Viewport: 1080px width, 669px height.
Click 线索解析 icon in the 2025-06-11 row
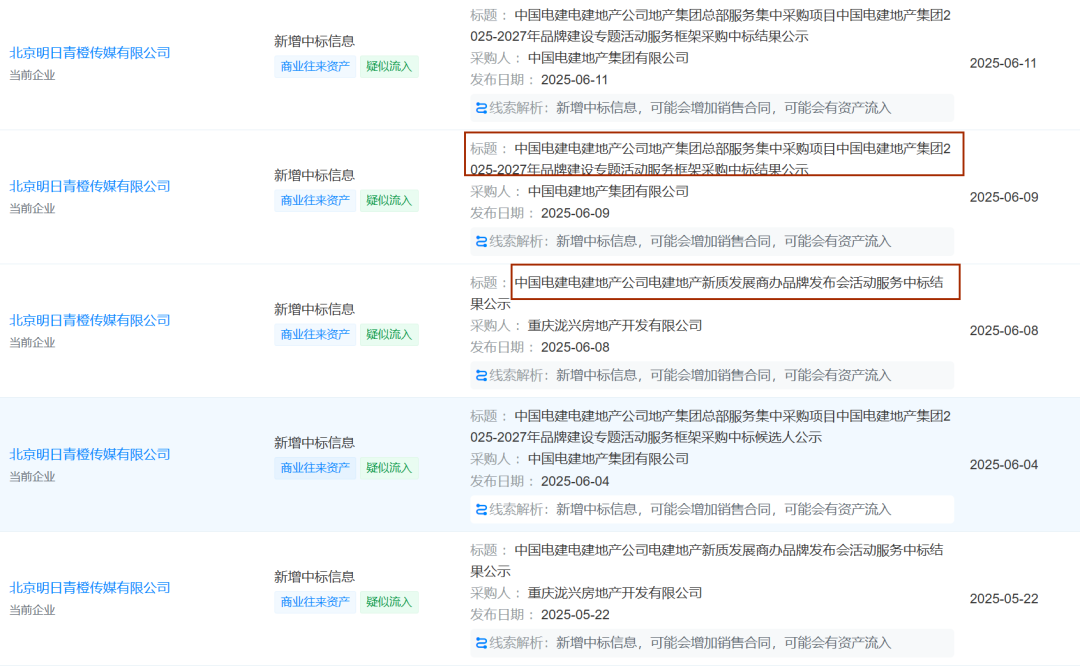pos(481,108)
